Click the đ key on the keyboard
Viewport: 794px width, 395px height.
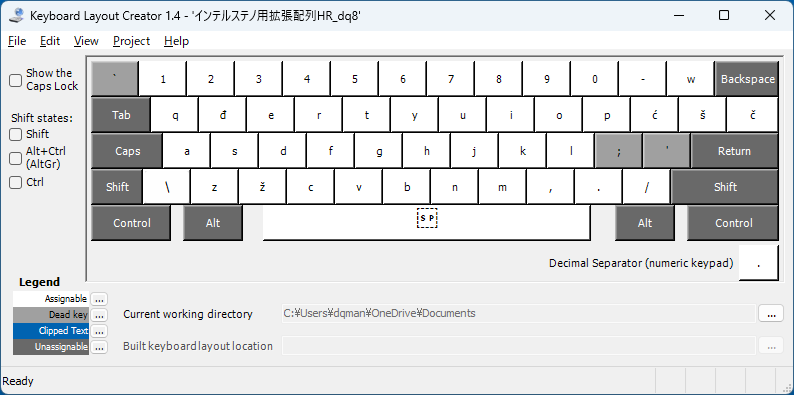[223, 115]
